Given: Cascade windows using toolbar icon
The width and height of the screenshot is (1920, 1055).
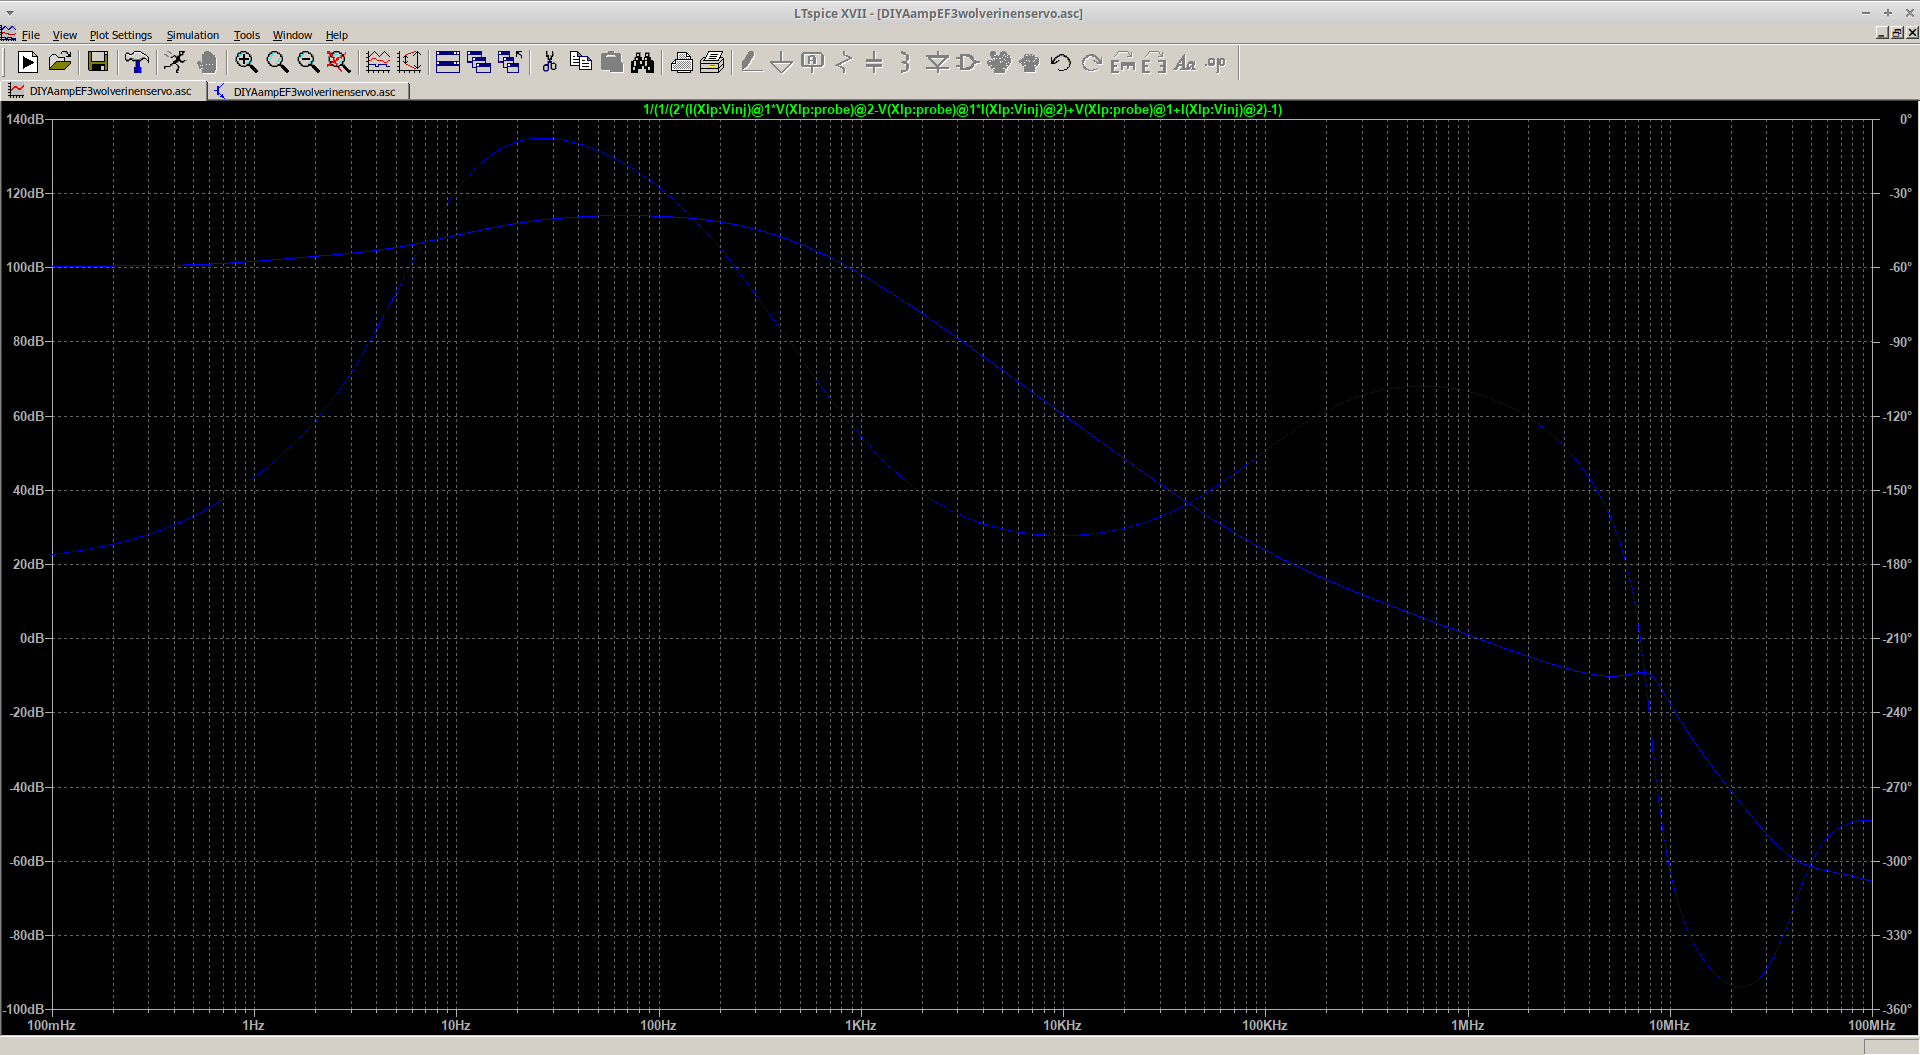Looking at the screenshot, I should point(479,63).
